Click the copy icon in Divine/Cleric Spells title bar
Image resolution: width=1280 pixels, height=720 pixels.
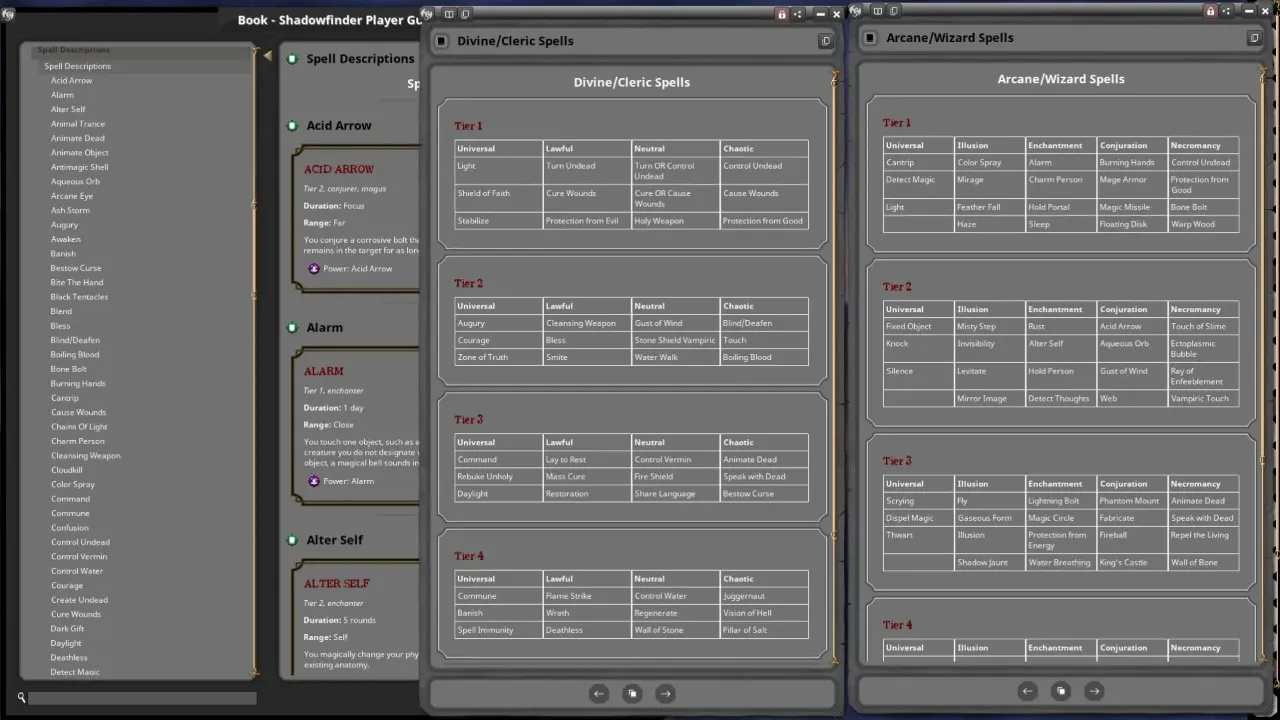(465, 14)
